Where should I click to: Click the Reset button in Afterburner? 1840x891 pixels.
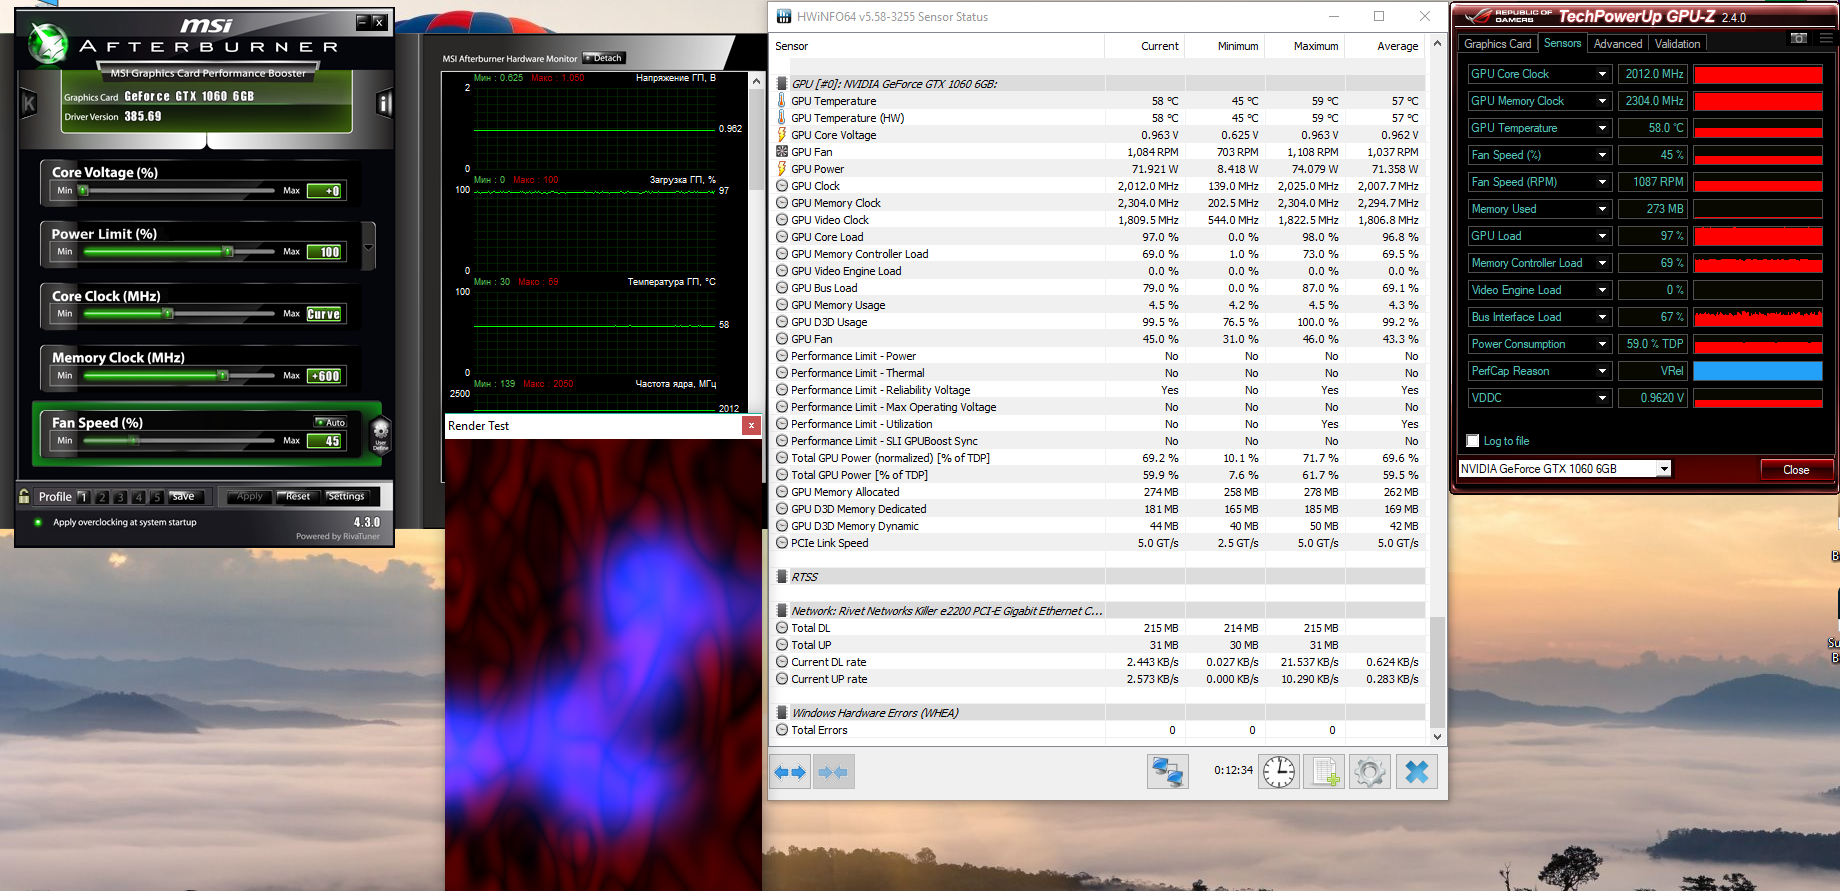[298, 497]
